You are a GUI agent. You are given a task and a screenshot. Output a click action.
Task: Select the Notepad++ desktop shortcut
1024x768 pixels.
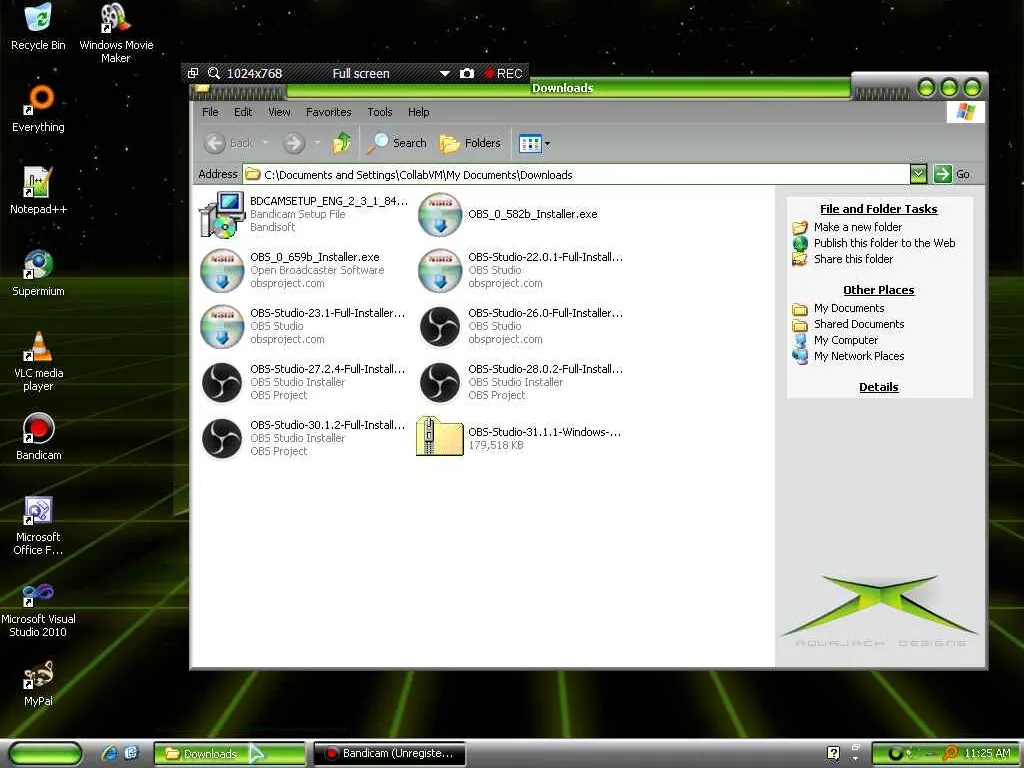38,191
